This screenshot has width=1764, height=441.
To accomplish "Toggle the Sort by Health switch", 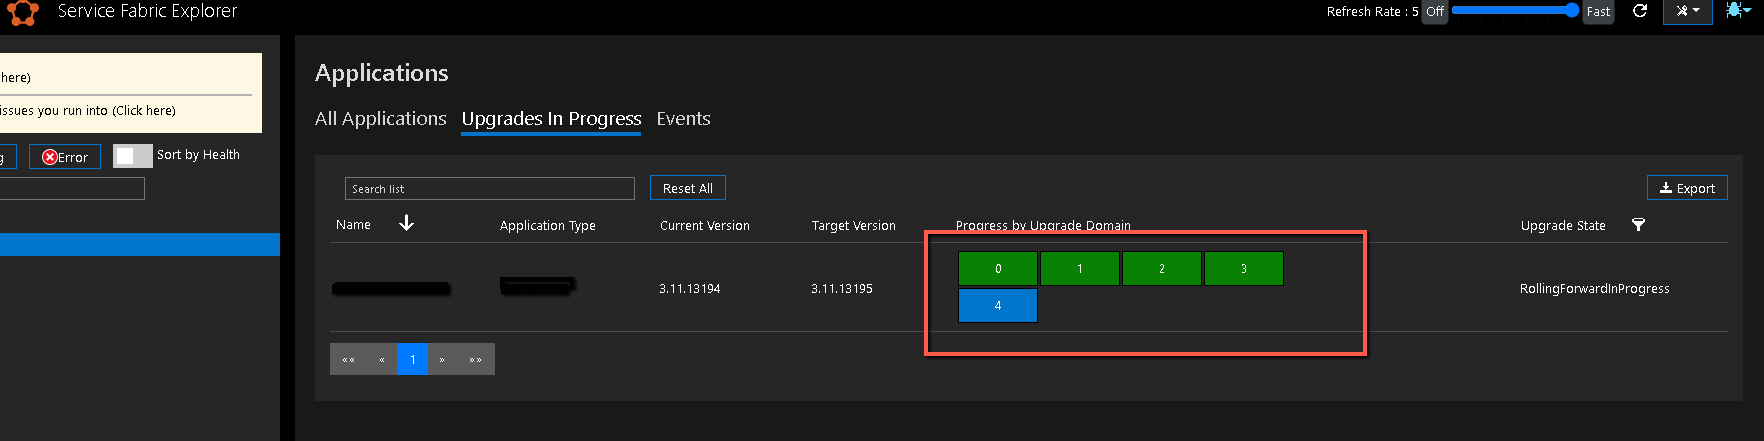I will [x=133, y=155].
